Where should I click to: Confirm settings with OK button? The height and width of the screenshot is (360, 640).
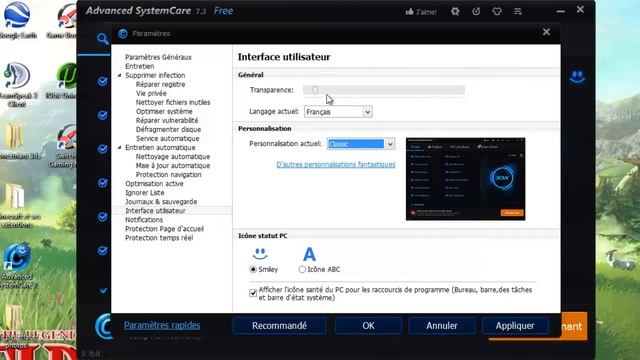click(368, 326)
